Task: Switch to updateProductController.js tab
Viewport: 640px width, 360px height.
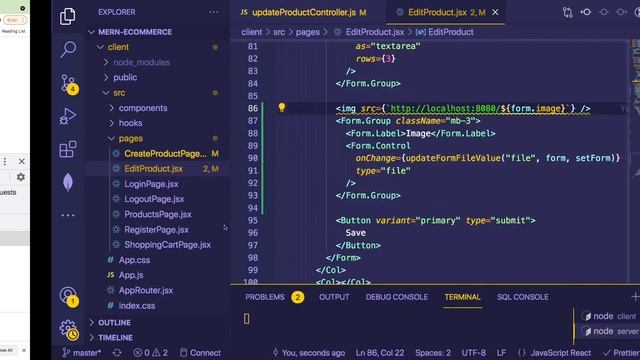Action: 304,13
